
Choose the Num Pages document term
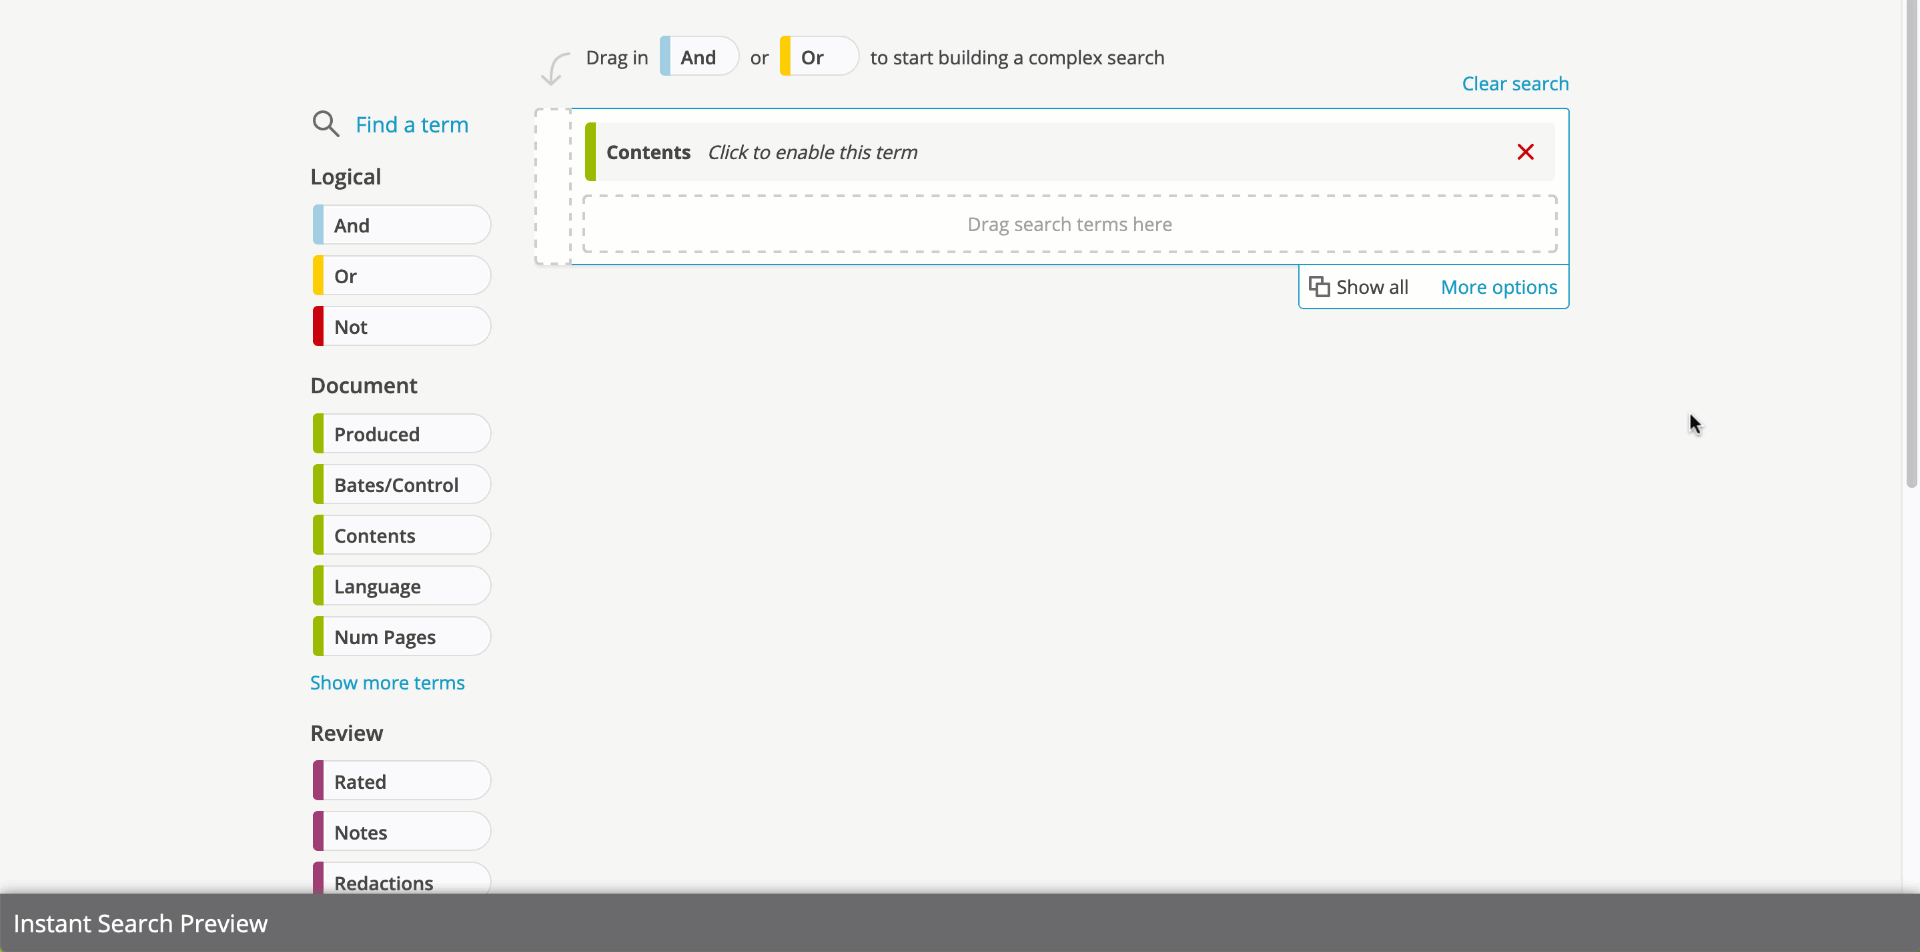402,637
